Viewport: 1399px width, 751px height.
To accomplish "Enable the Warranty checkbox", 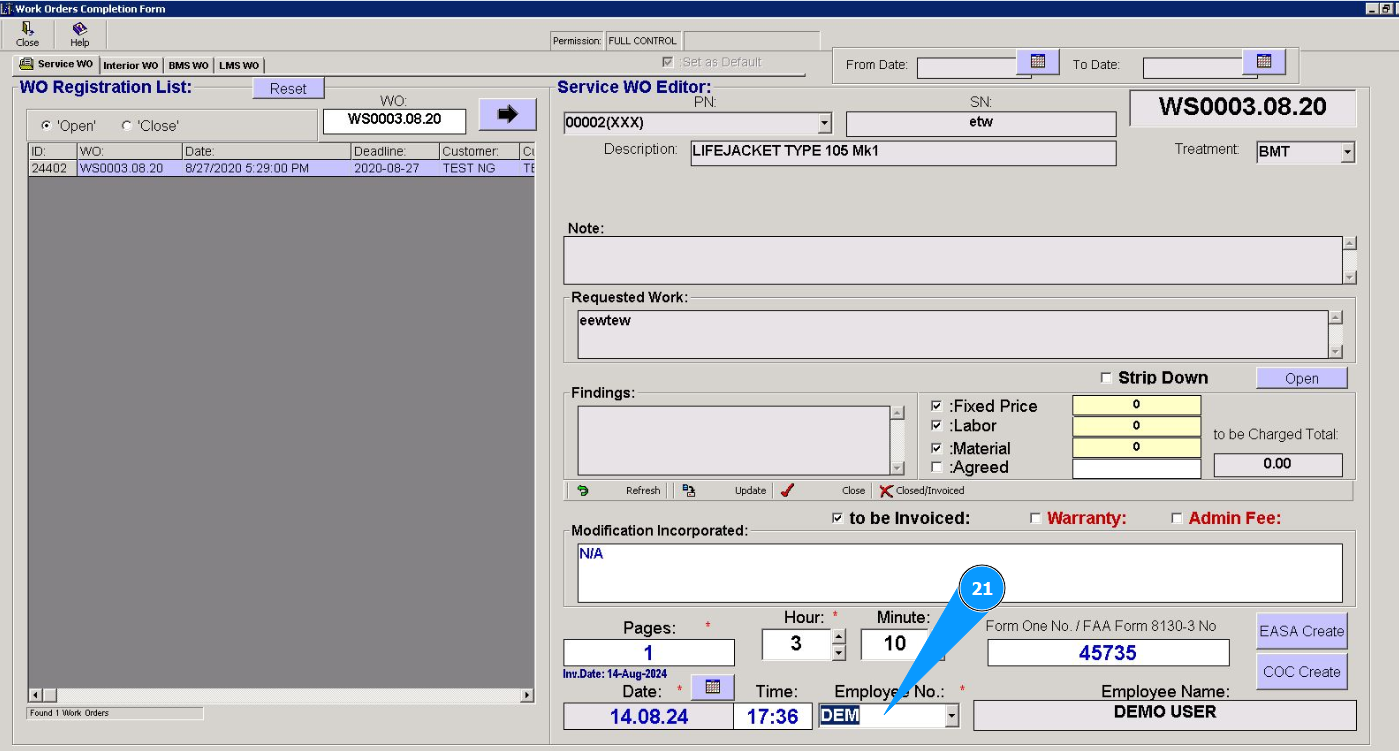I will (1035, 518).
